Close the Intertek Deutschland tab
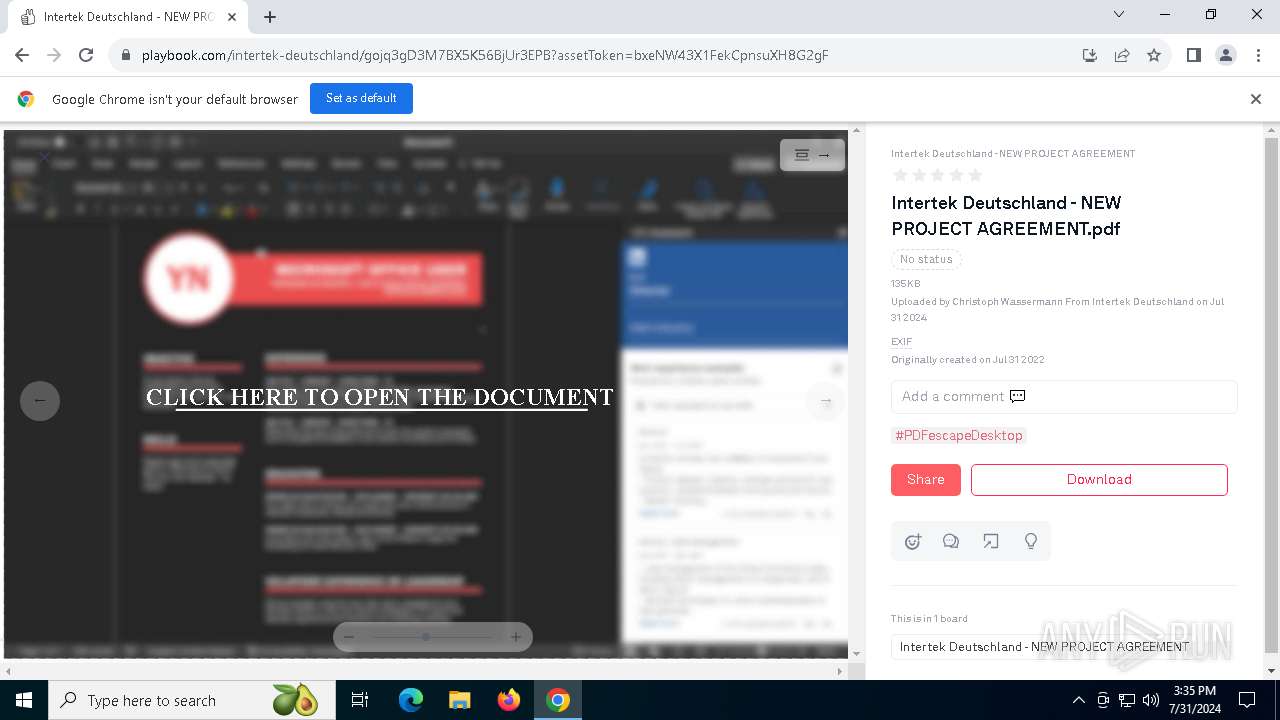Viewport: 1280px width, 720px height. pyautogui.click(x=232, y=17)
